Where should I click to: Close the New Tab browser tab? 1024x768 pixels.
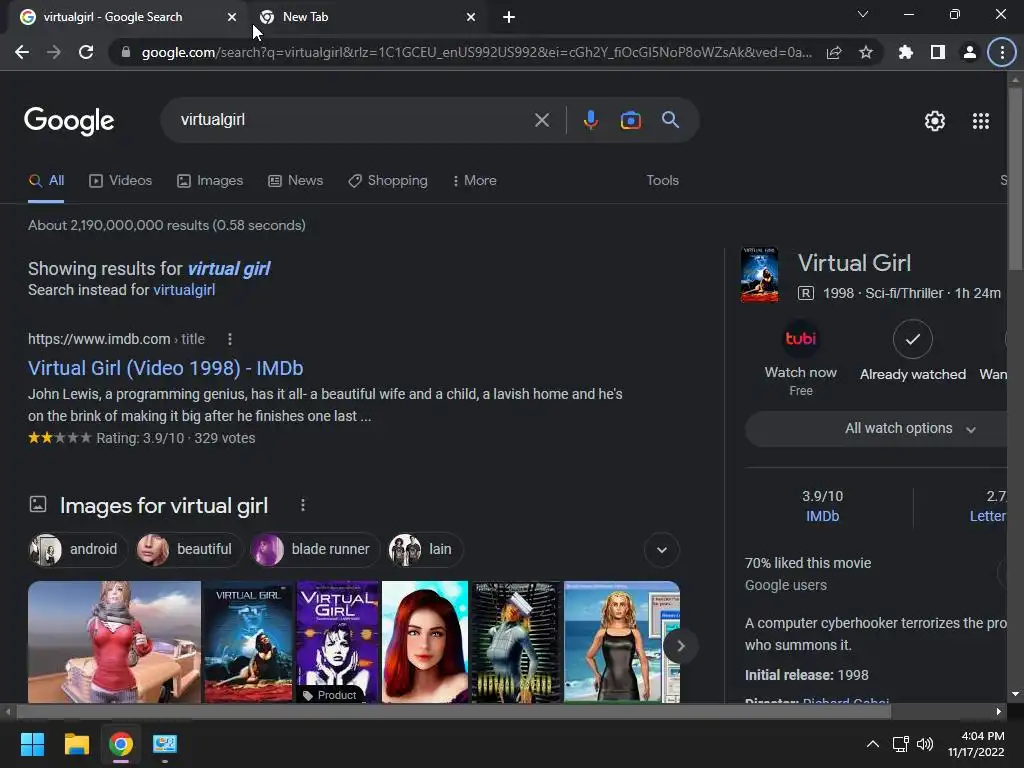pos(471,17)
